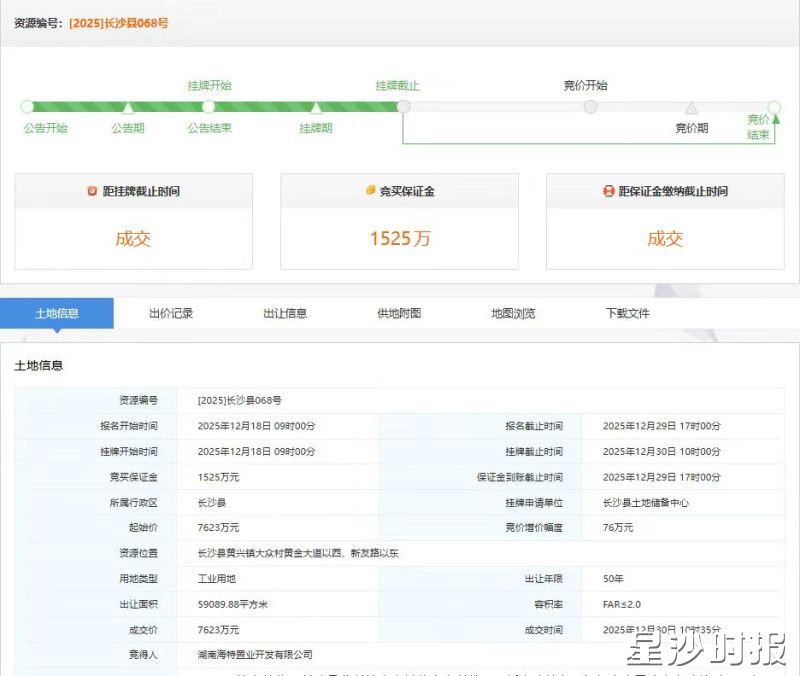Viewport: 800px width, 676px height.
Task: Select the 公告期 triangle marker on timeline
Action: tap(128, 107)
